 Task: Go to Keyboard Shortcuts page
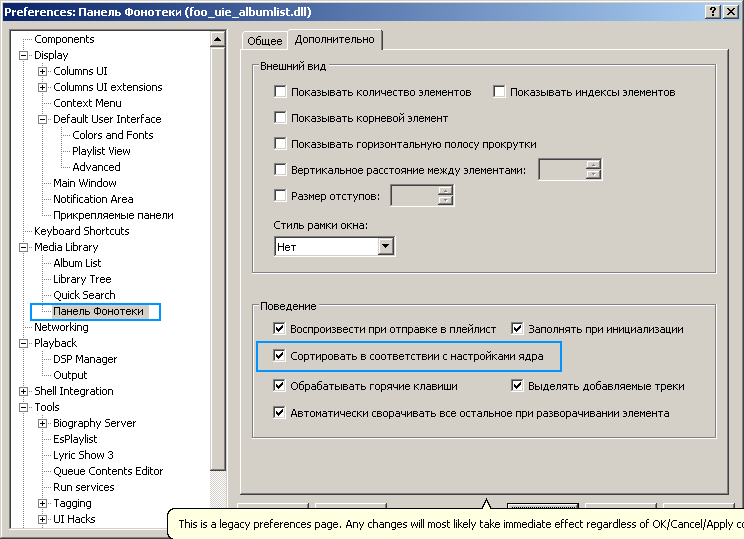pos(83,231)
